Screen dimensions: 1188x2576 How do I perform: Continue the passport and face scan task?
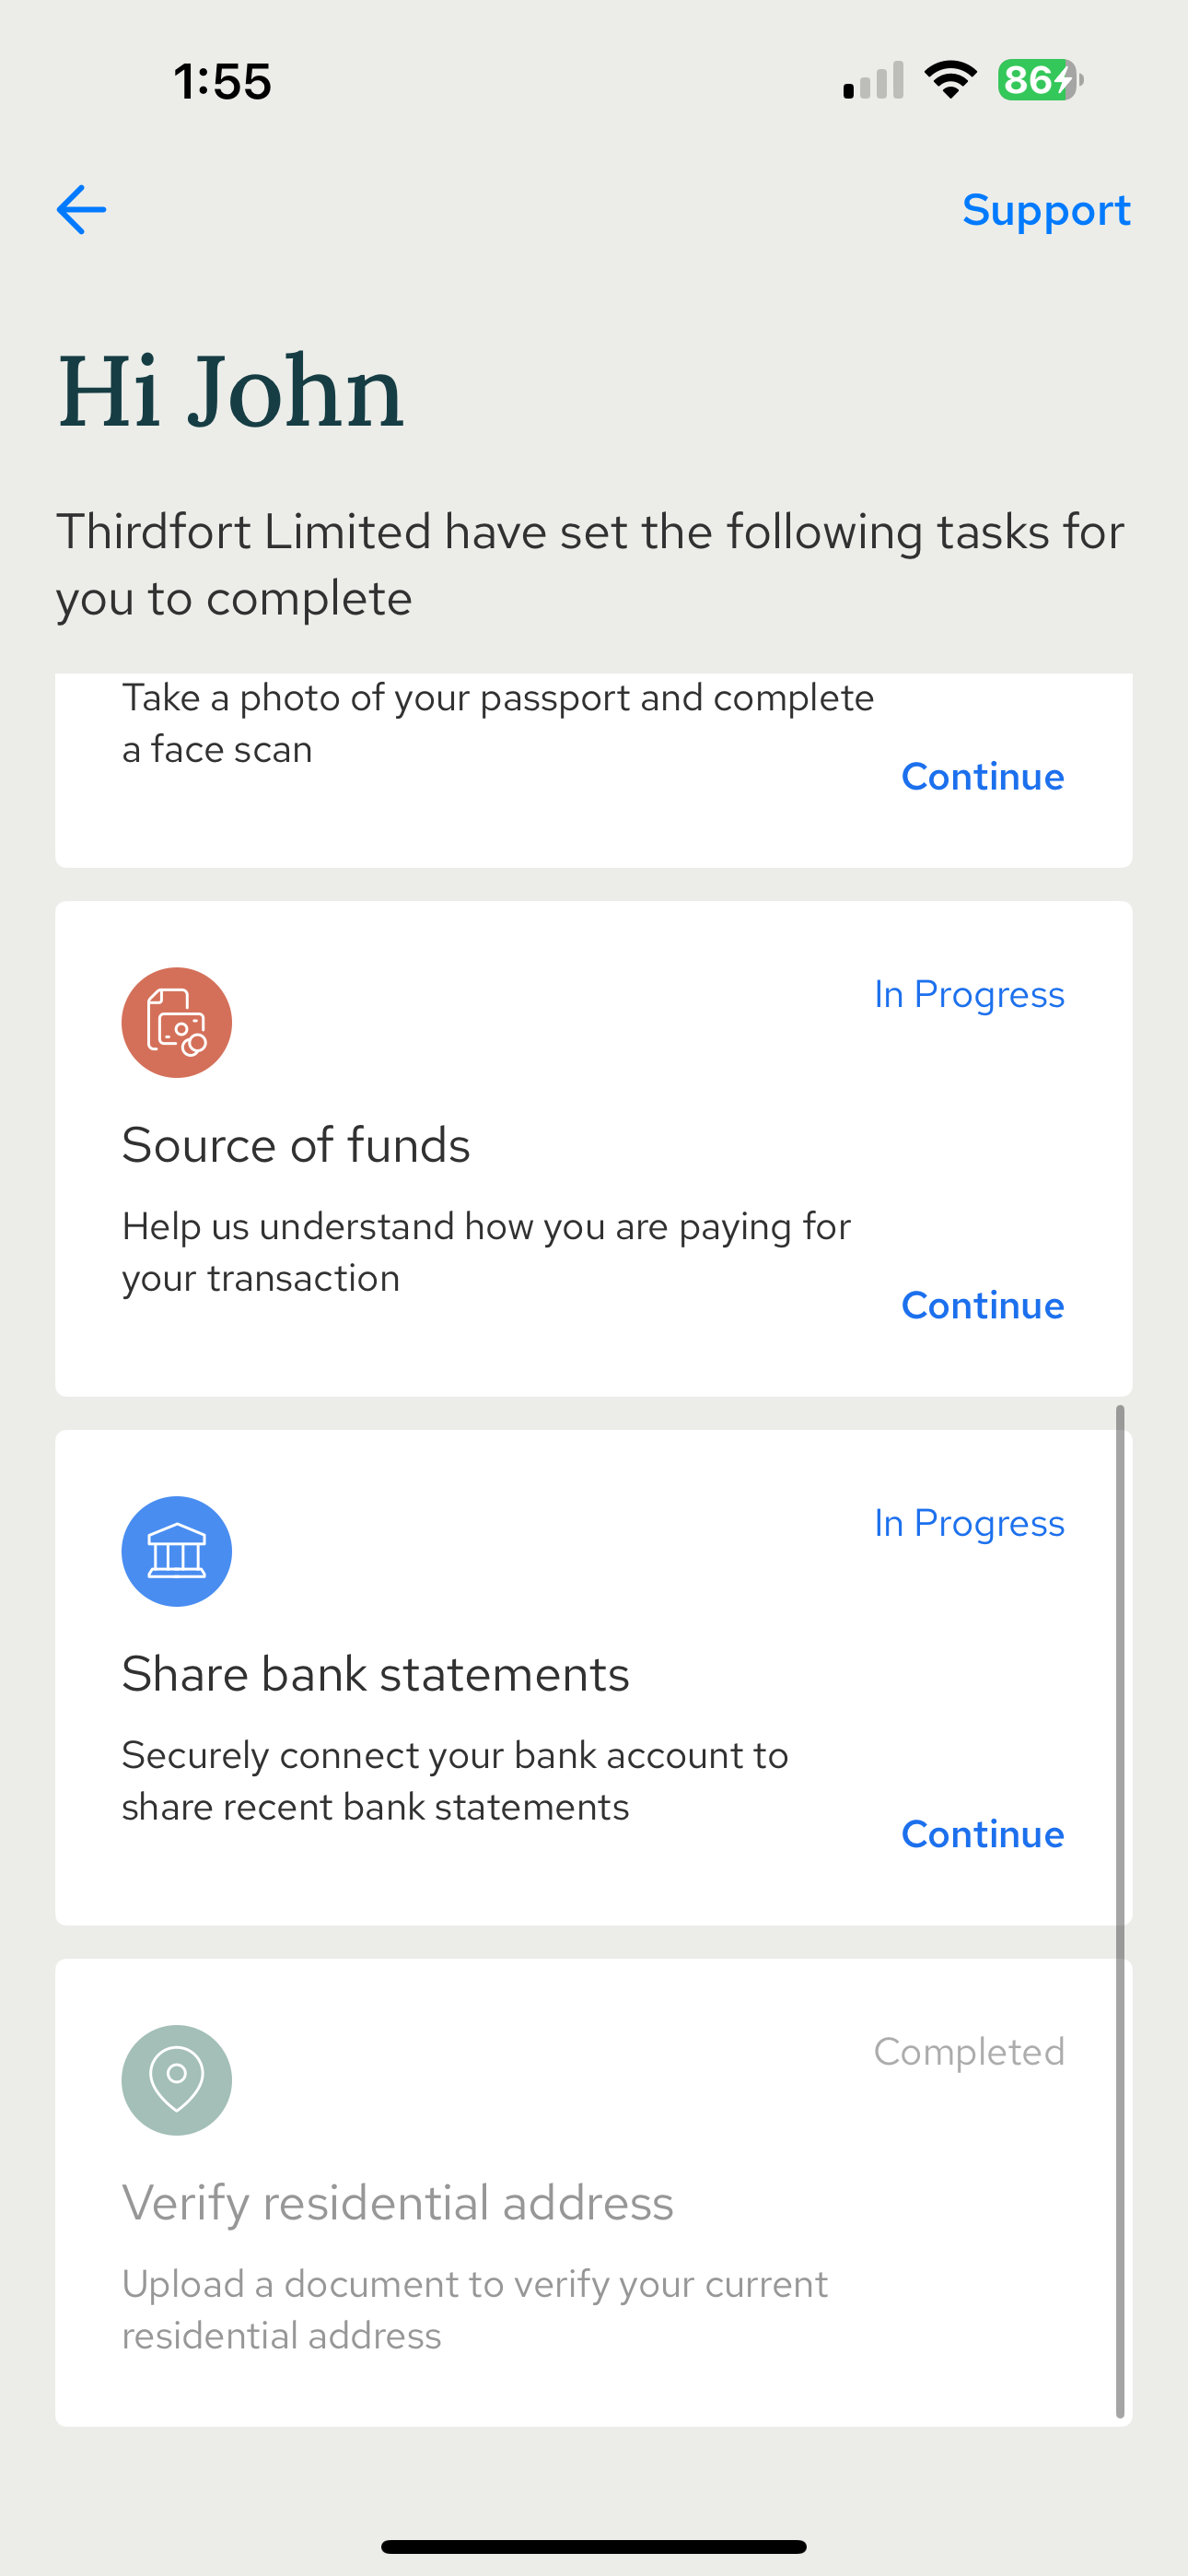point(982,777)
